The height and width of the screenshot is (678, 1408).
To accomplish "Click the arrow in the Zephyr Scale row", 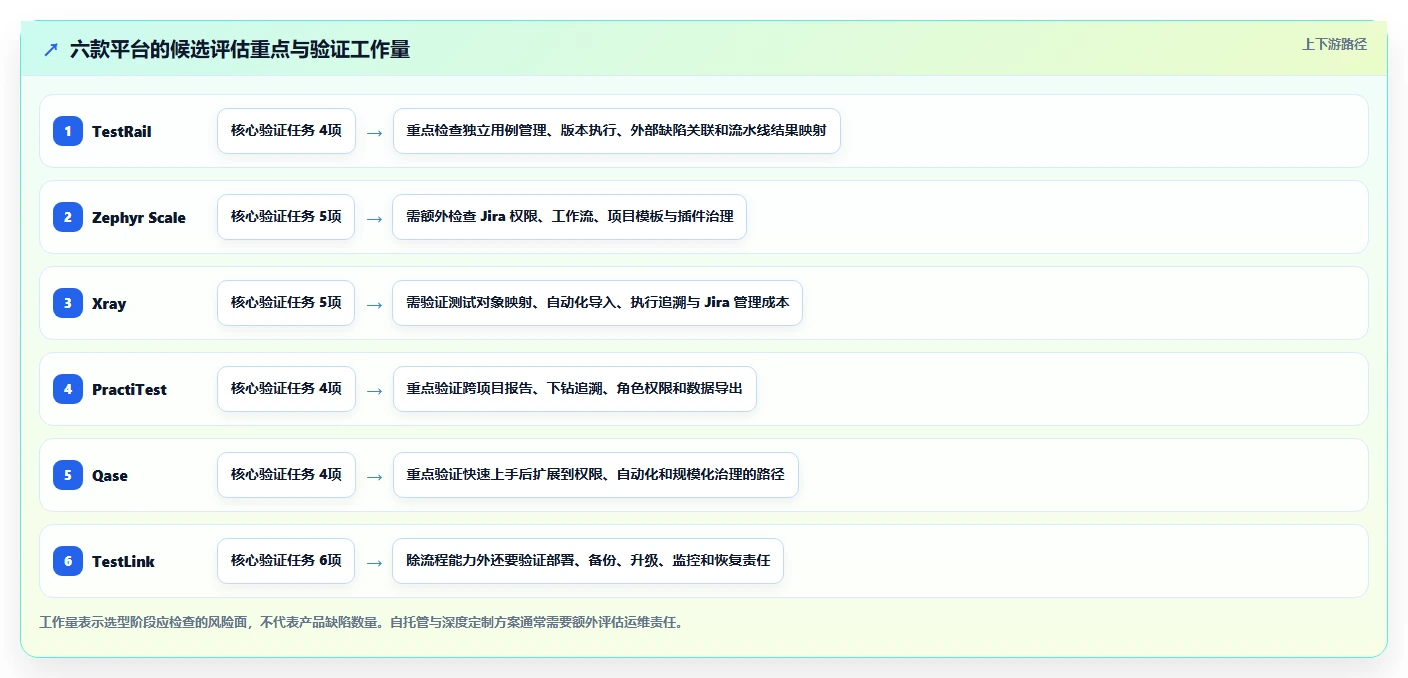I will [x=374, y=218].
